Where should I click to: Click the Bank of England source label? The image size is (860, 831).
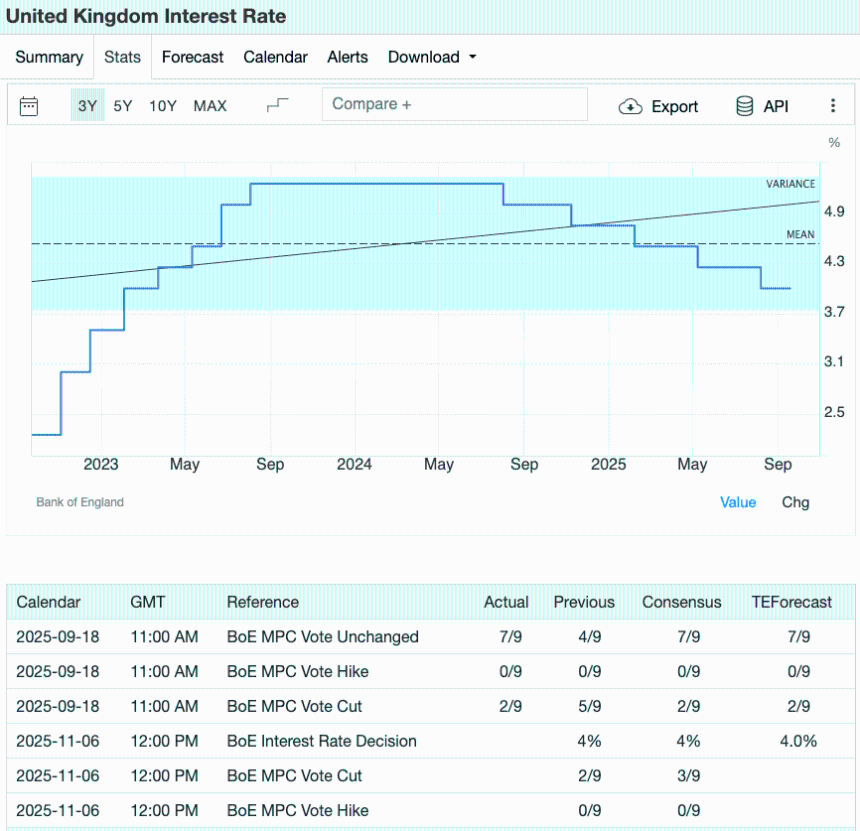[80, 502]
